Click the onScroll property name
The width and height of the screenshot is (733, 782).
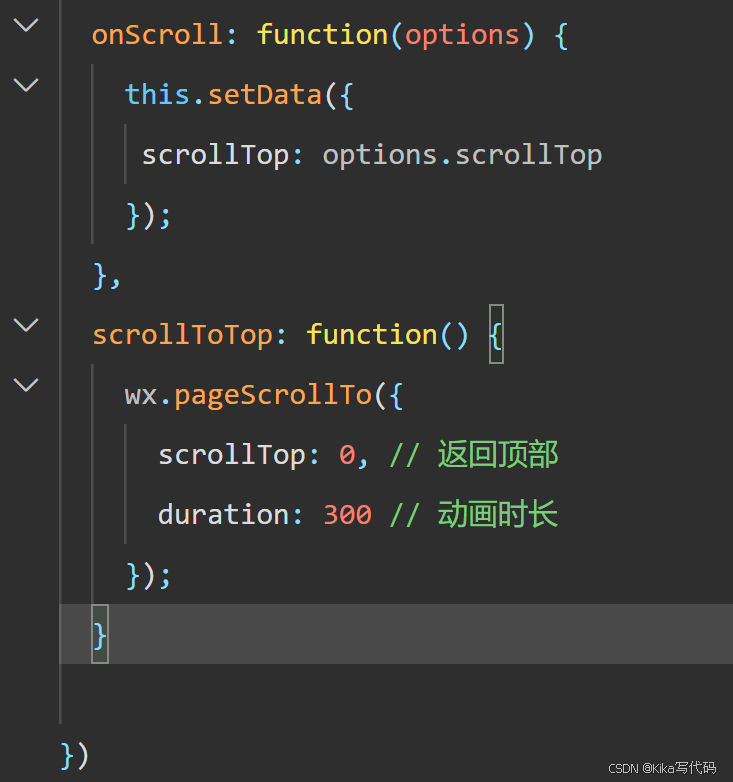(x=157, y=35)
